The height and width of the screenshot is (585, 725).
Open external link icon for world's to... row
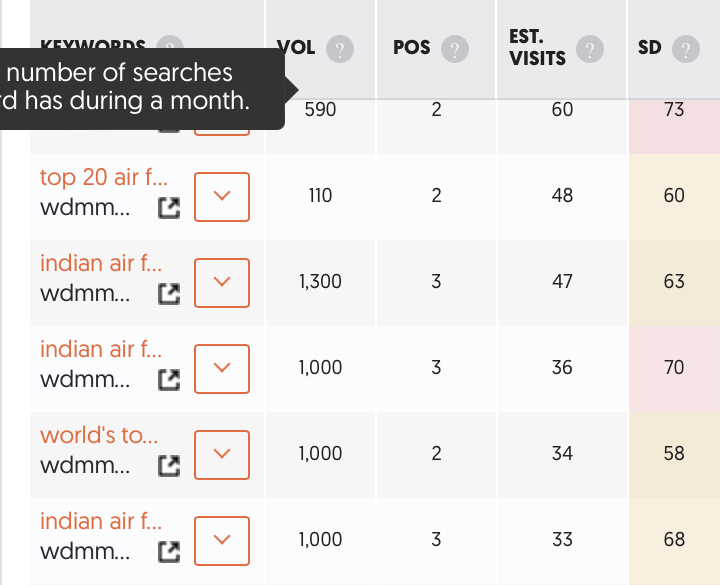coord(169,466)
